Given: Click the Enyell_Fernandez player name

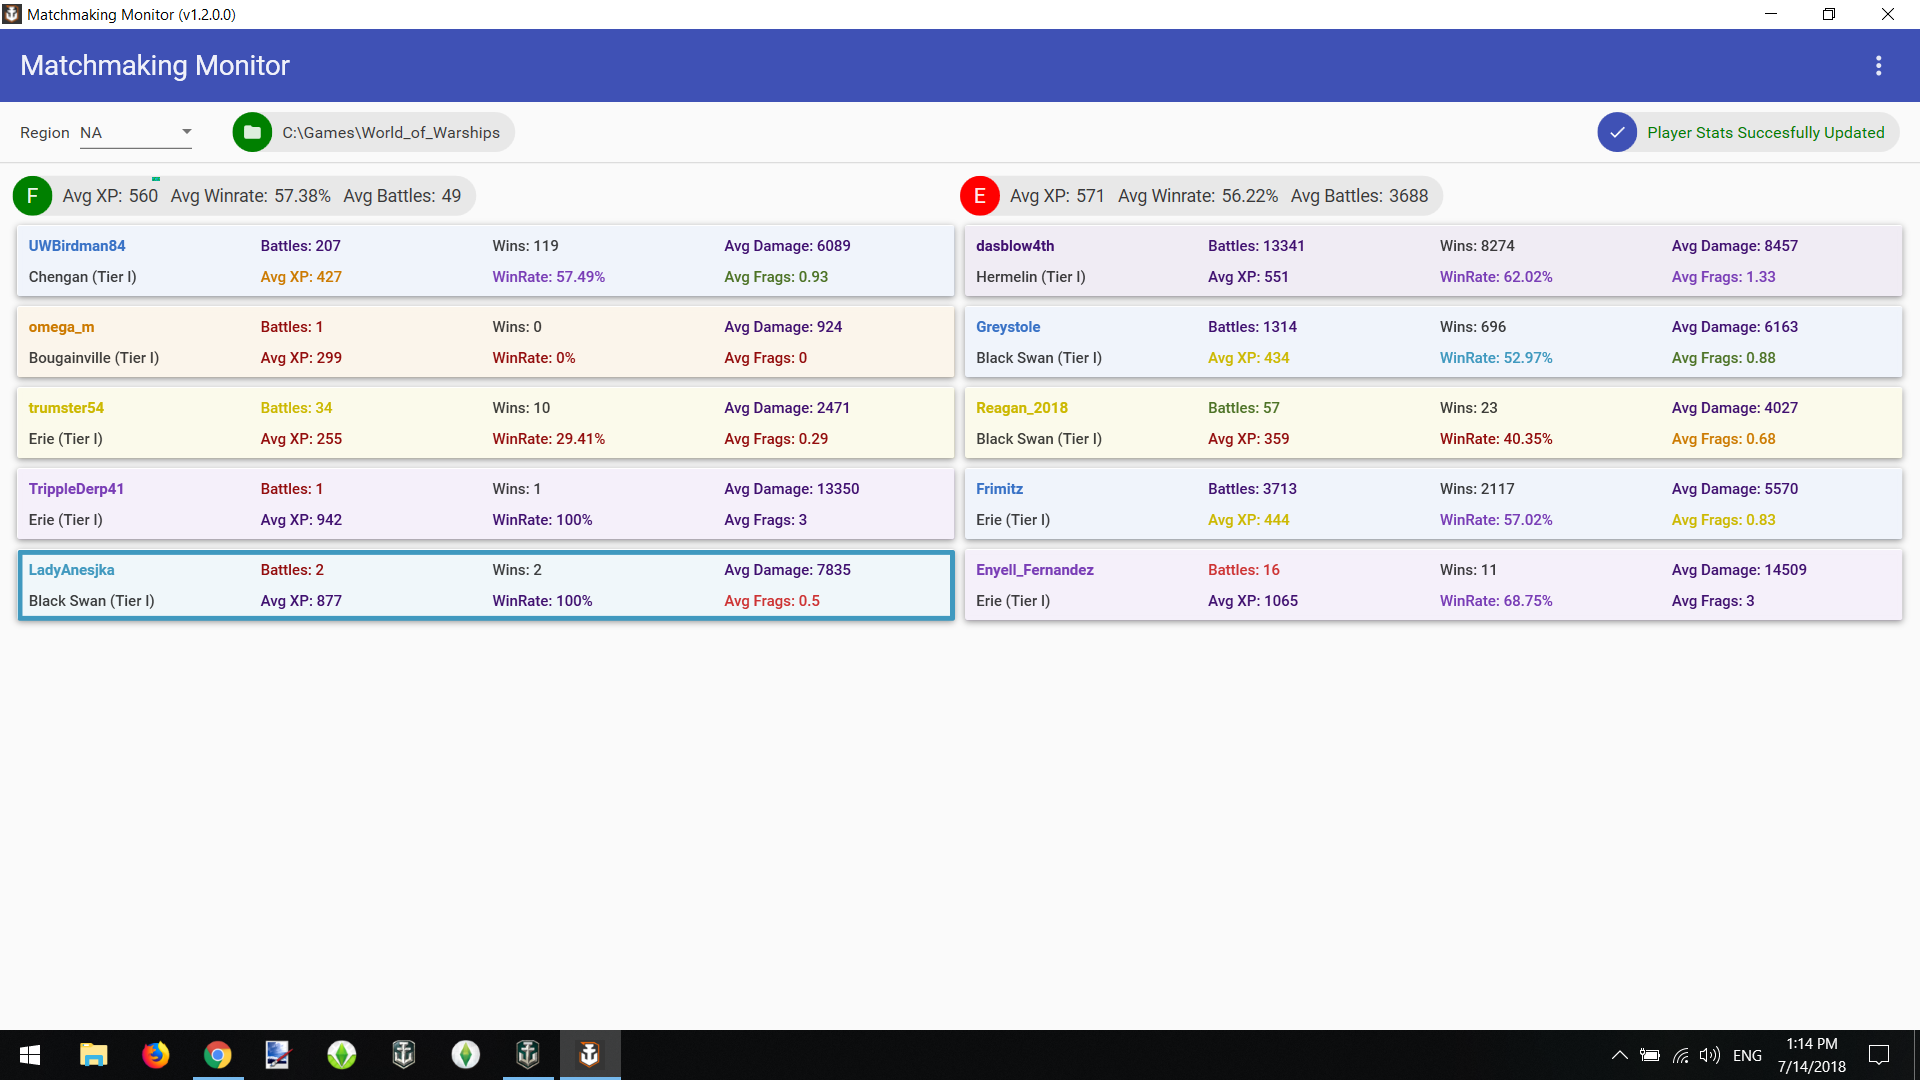Looking at the screenshot, I should tap(1034, 570).
